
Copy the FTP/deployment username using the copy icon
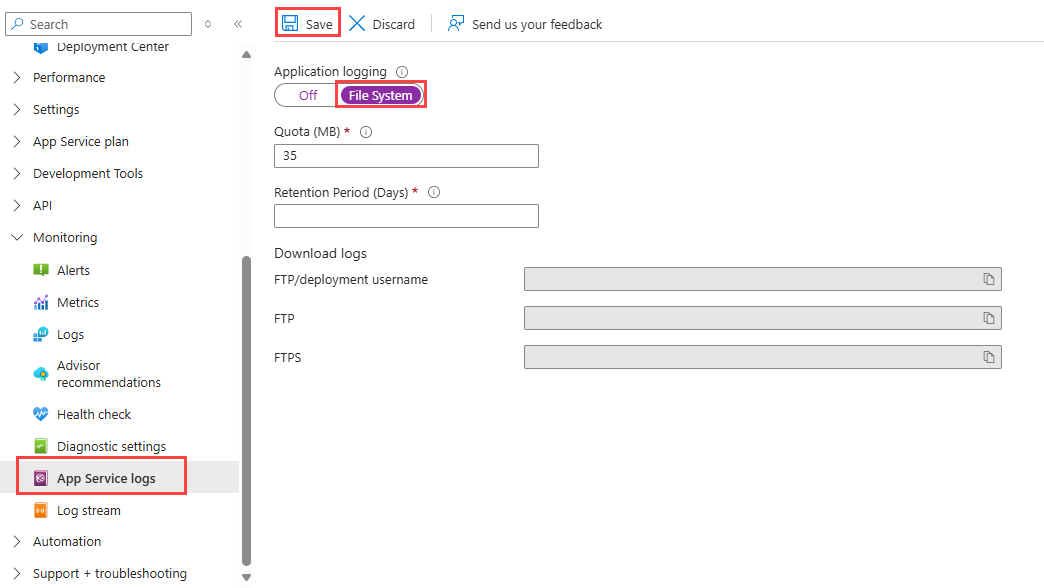click(x=988, y=279)
